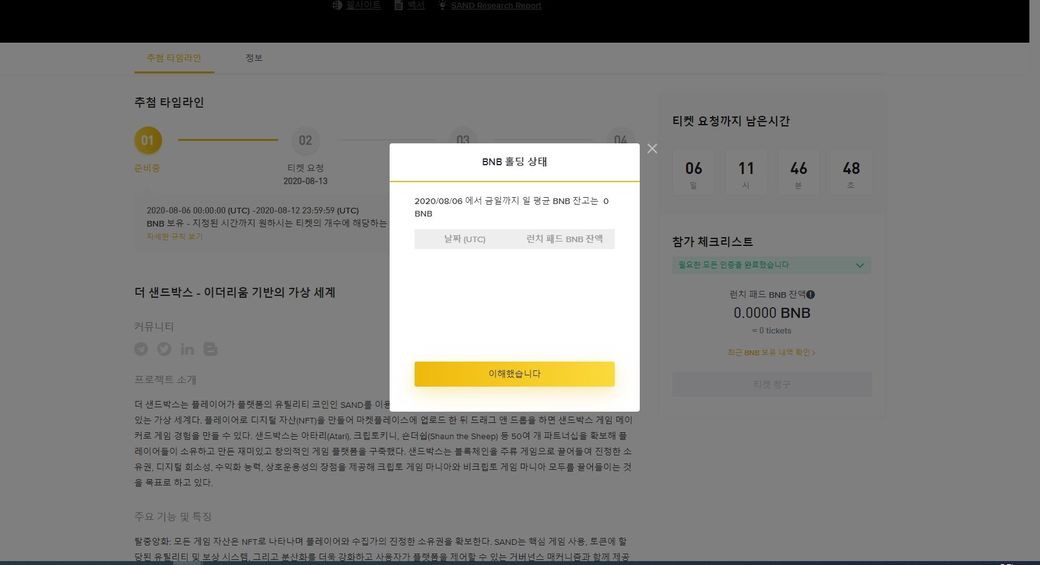Open the SAND Research Report link
1040x565 pixels.
496,6
